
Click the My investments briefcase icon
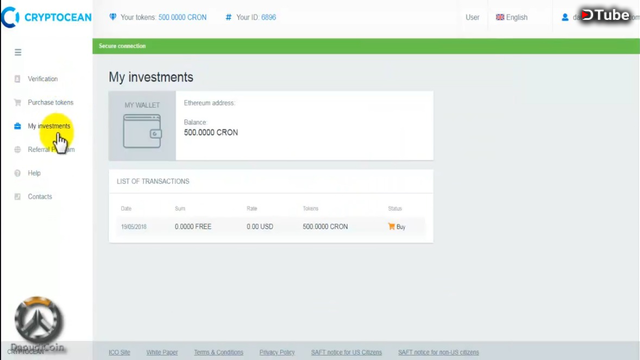coord(17,126)
